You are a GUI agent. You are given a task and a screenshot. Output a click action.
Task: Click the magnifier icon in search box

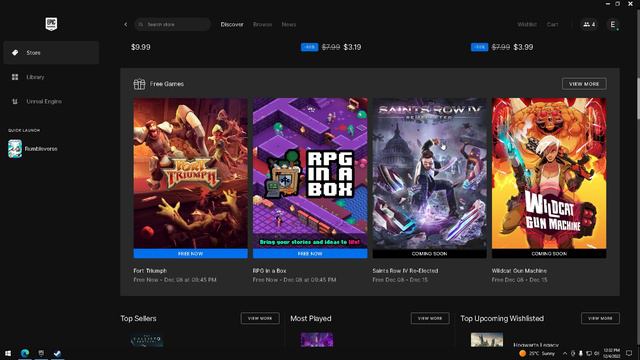tap(141, 24)
